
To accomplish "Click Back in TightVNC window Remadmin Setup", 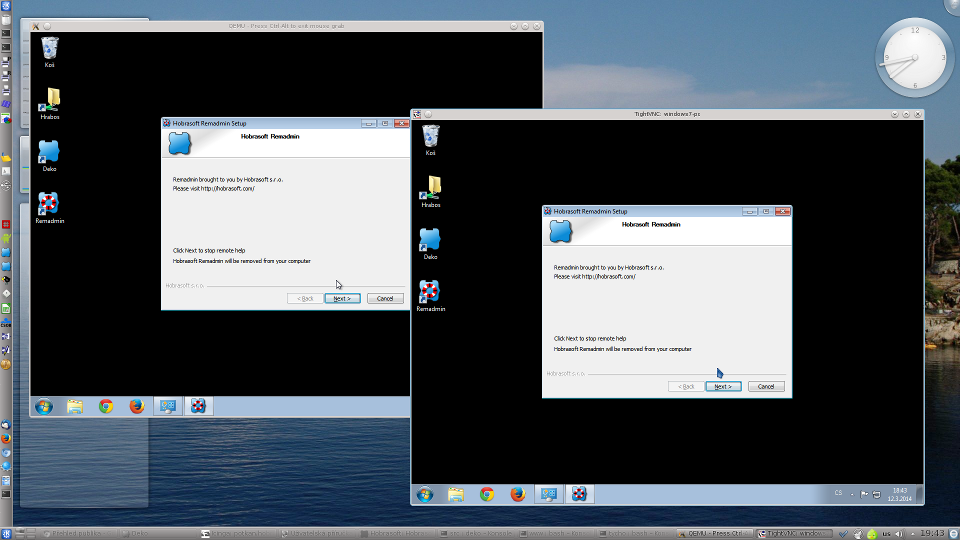I will pyautogui.click(x=686, y=386).
